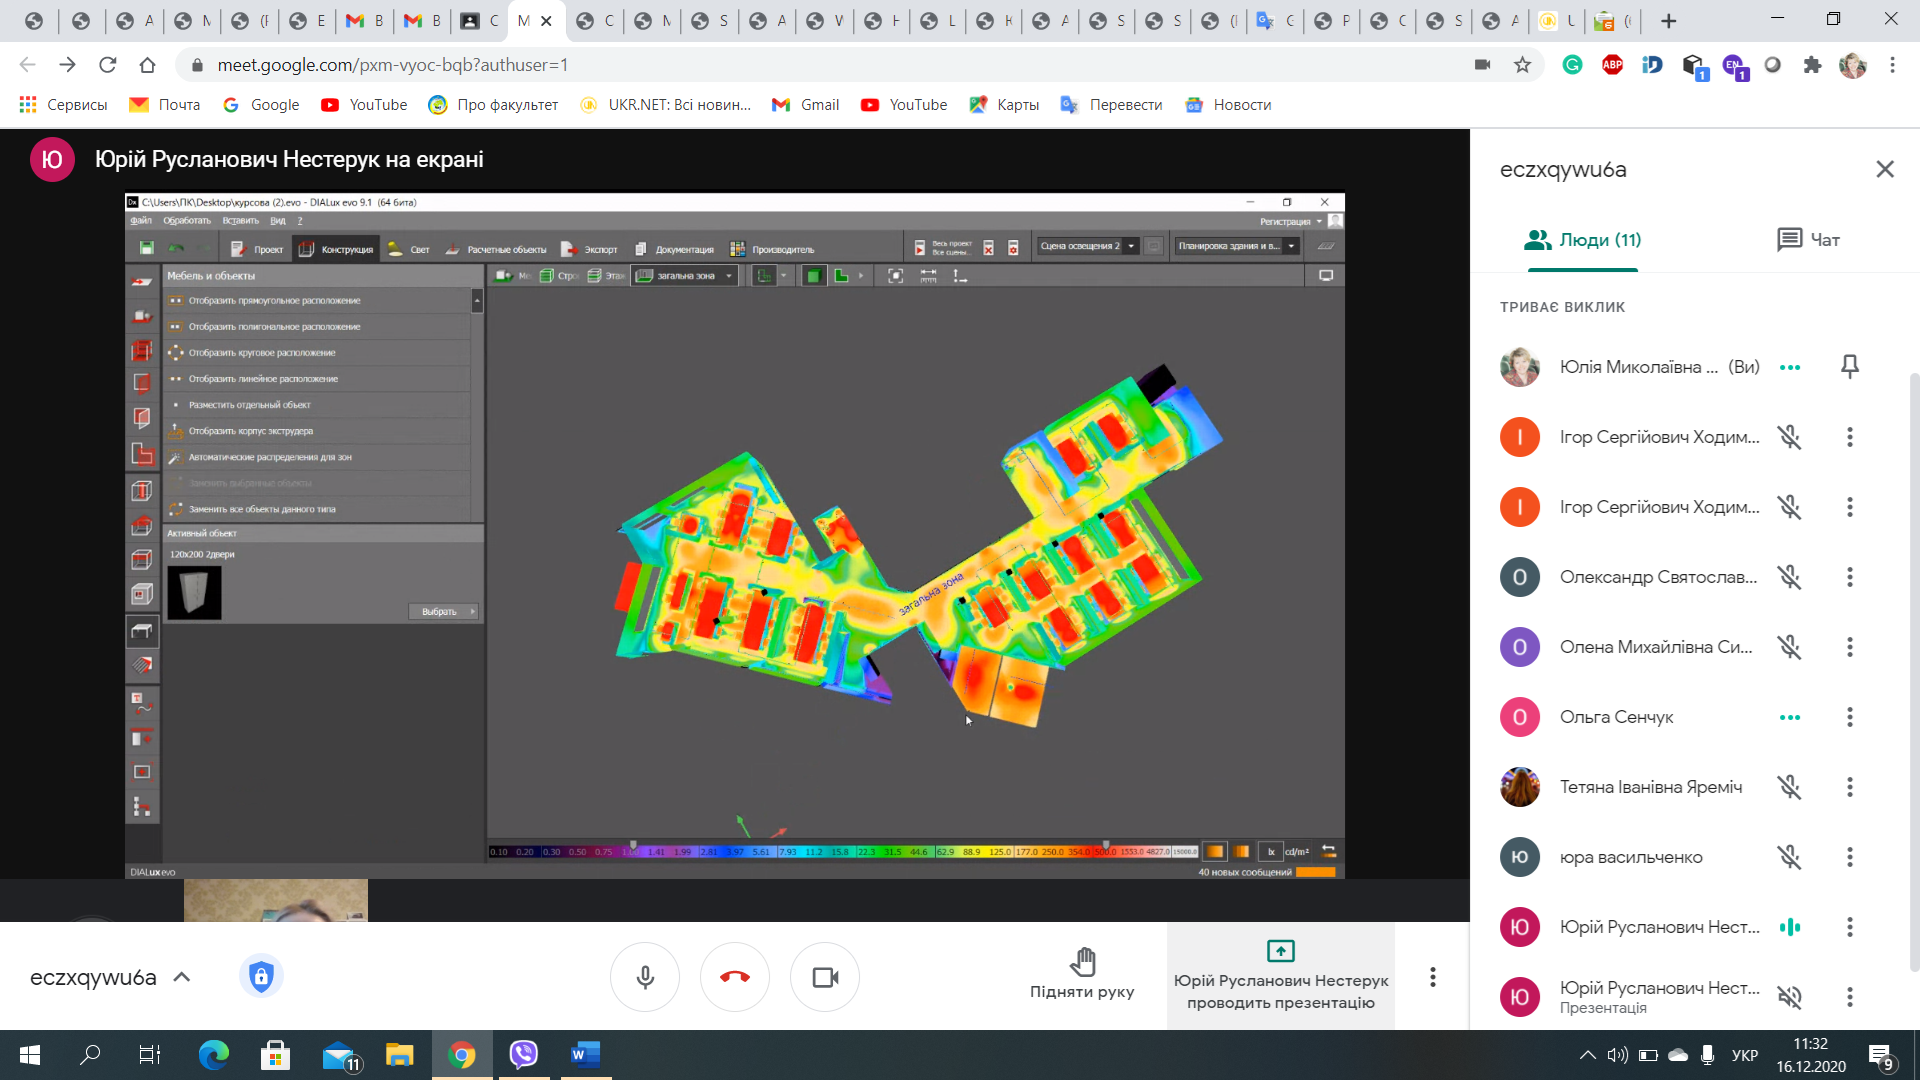Pin Юлія Миколаївна with the pin icon
The height and width of the screenshot is (1080, 1920).
[x=1850, y=367]
